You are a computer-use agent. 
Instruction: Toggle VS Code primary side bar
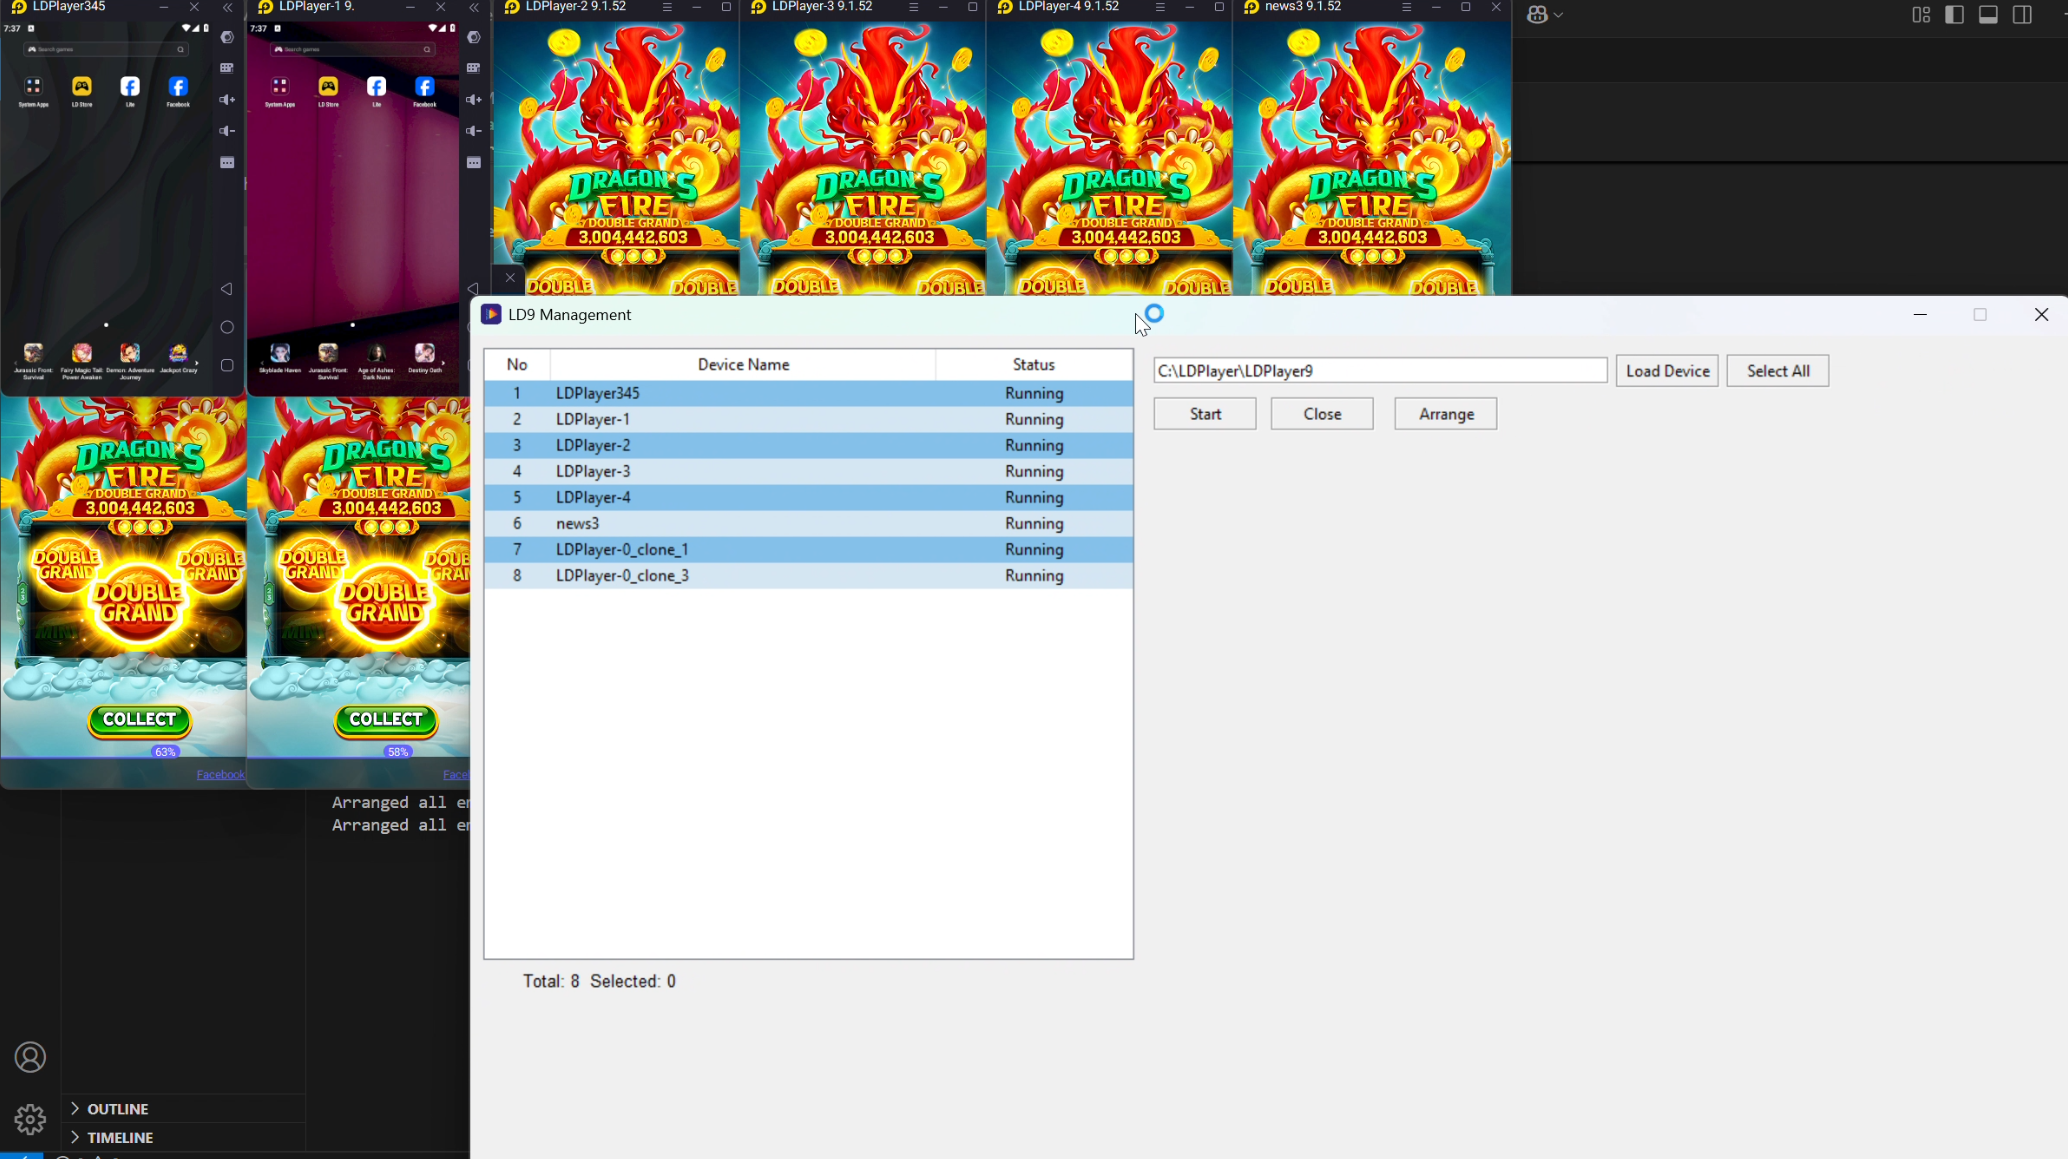point(1954,15)
